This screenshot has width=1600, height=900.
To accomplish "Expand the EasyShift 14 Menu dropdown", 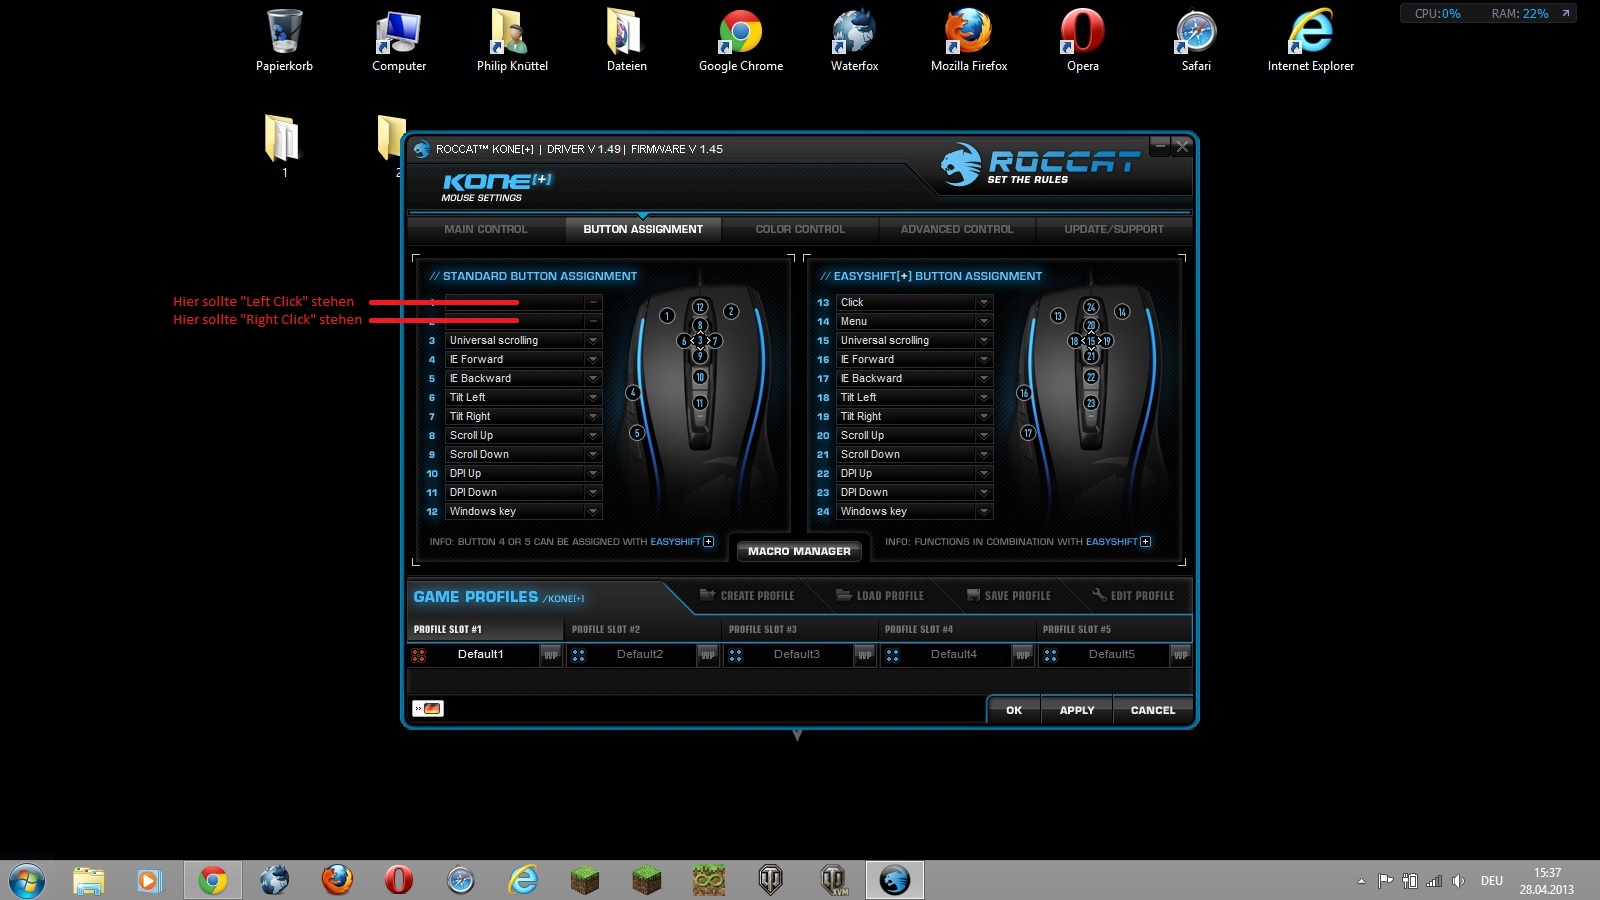I will point(984,322).
